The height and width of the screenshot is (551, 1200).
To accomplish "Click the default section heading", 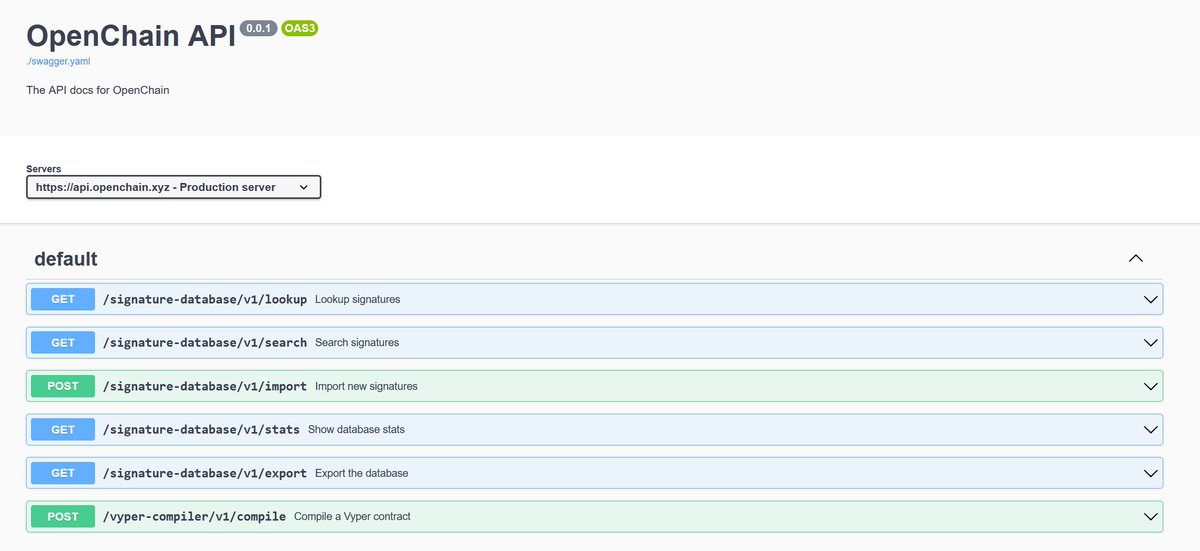I will 66,259.
